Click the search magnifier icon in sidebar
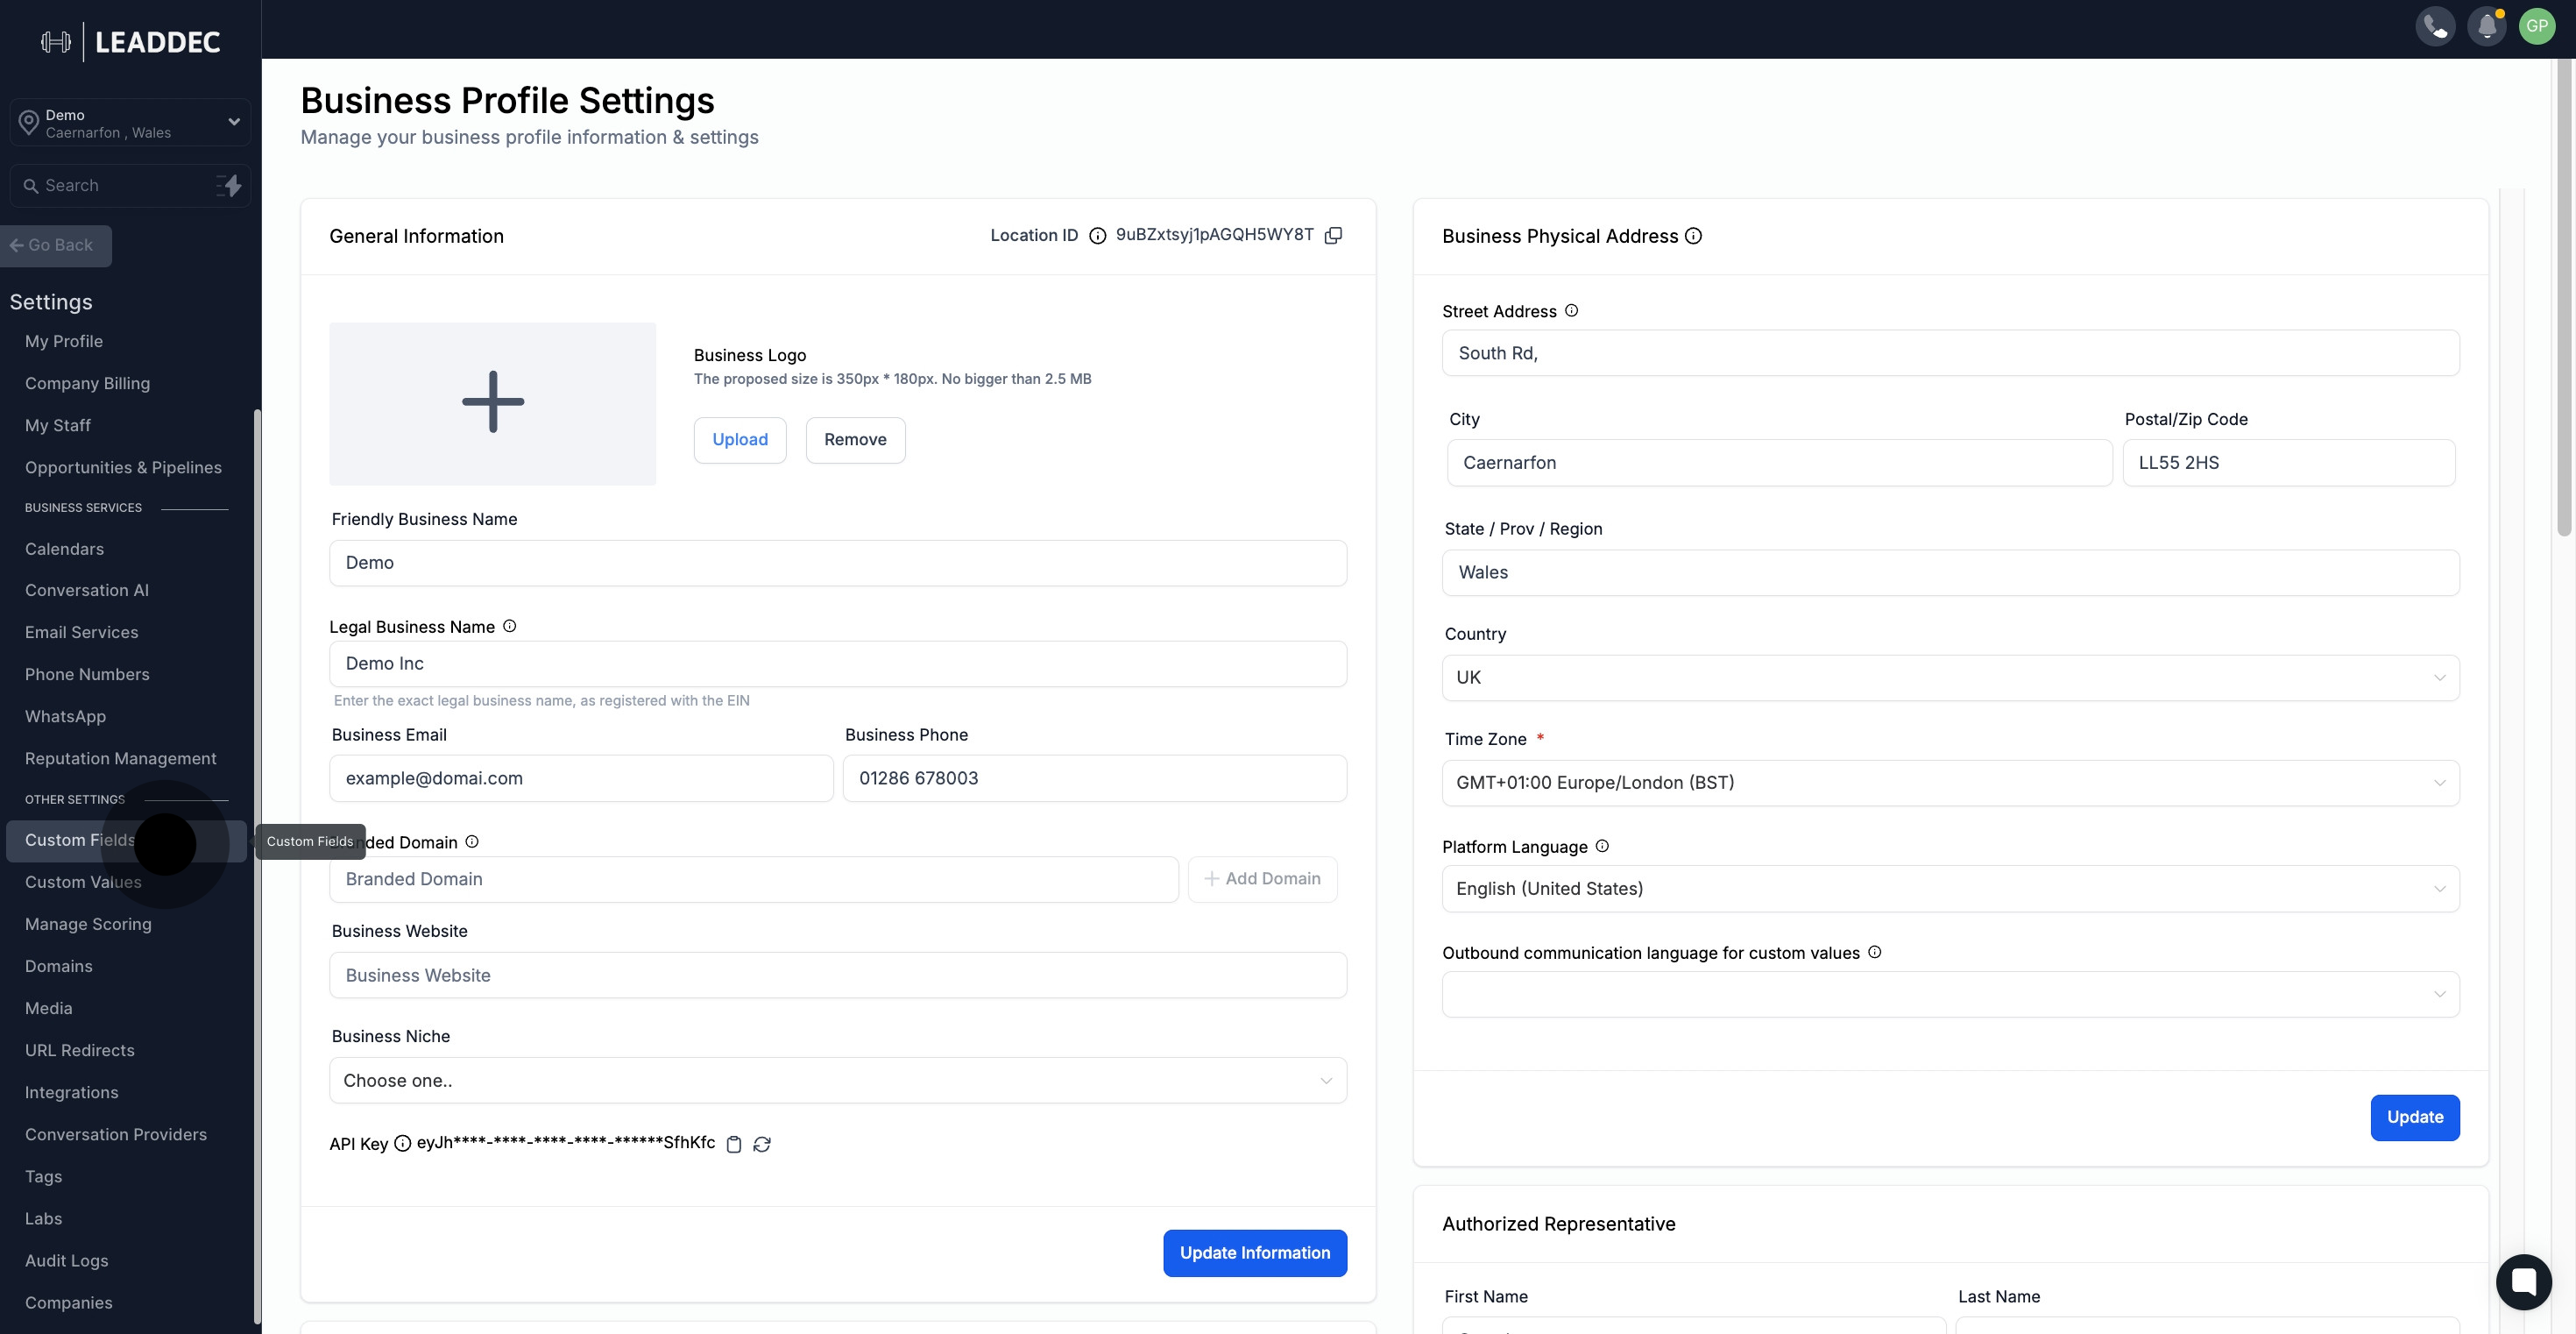Viewport: 2576px width, 1334px height. click(31, 186)
